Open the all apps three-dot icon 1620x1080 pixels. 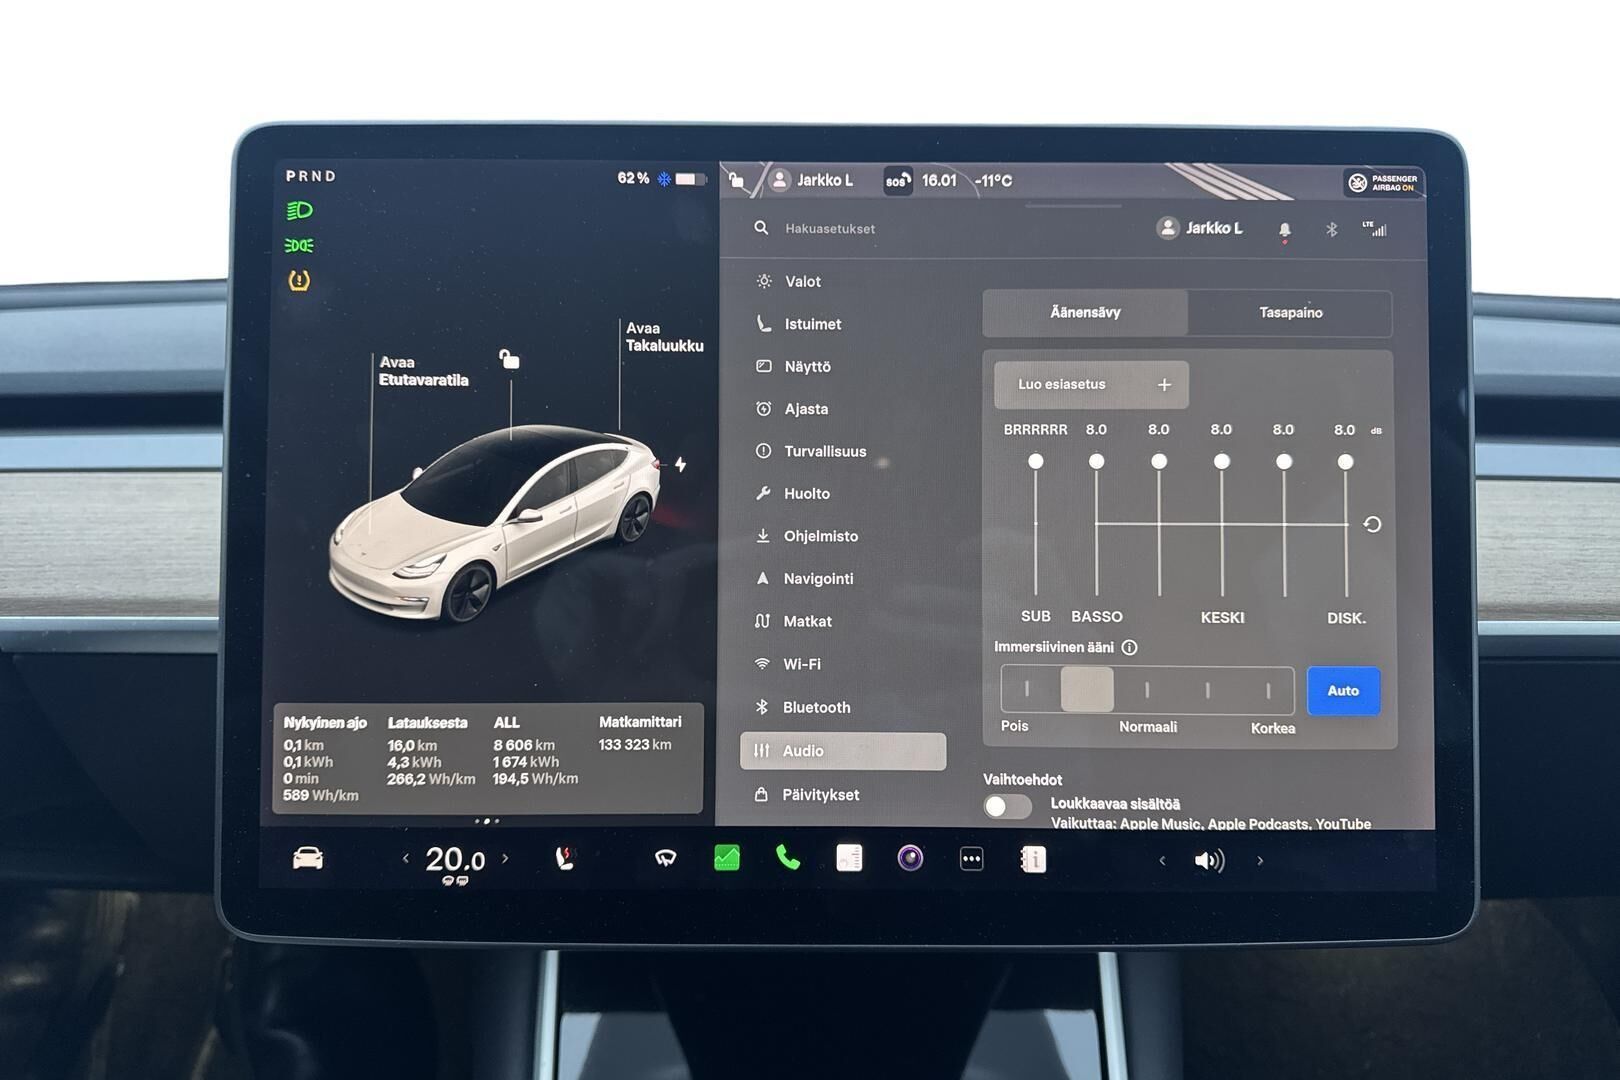pos(971,859)
